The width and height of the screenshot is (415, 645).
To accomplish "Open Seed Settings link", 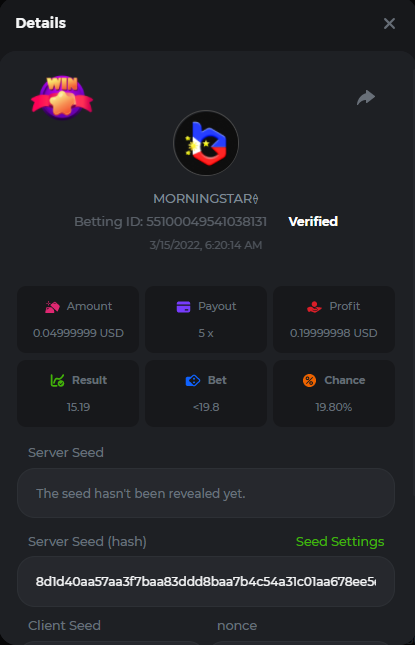I will coord(340,541).
